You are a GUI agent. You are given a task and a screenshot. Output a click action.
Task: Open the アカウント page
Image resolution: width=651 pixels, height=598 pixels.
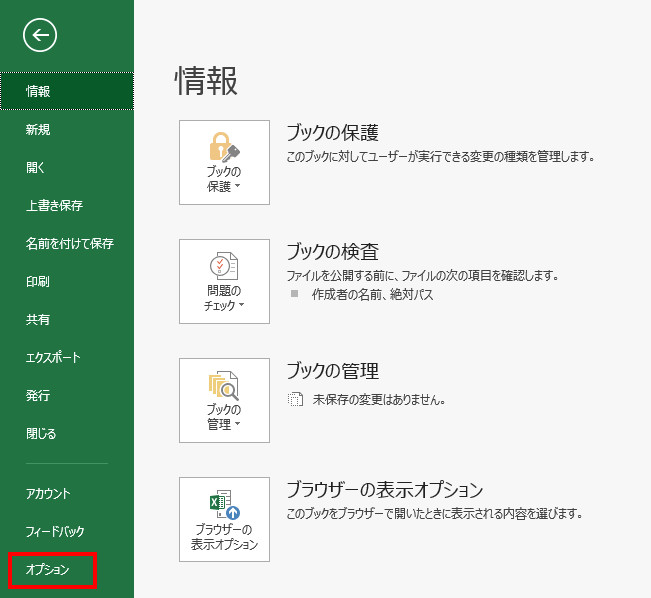point(67,493)
